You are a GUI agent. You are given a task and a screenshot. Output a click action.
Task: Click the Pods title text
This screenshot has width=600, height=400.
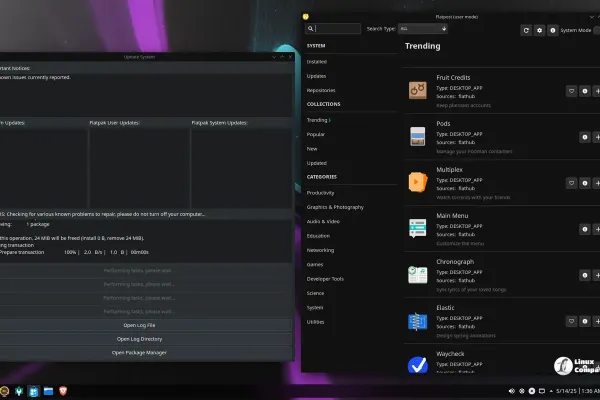pos(443,124)
